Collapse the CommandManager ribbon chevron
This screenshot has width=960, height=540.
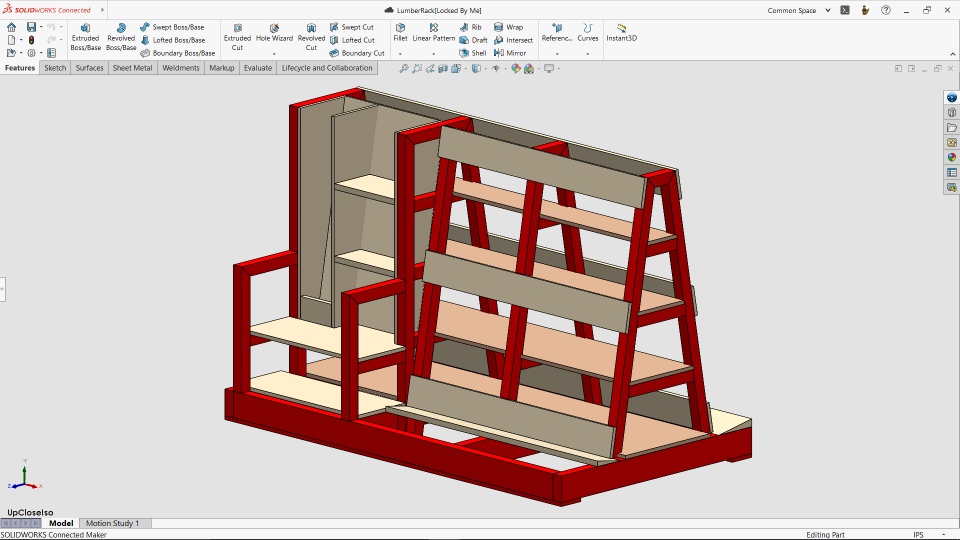(x=952, y=54)
